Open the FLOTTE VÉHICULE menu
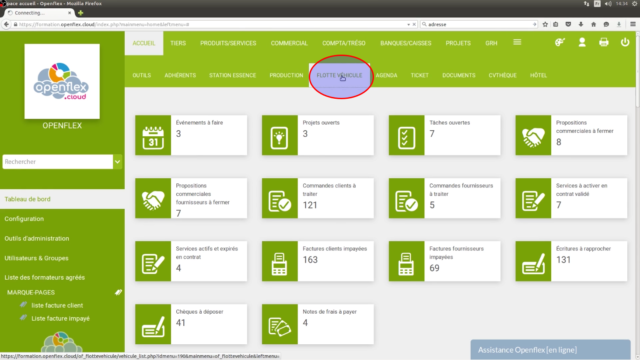Screen dimensions: 640x360 [x=339, y=76]
